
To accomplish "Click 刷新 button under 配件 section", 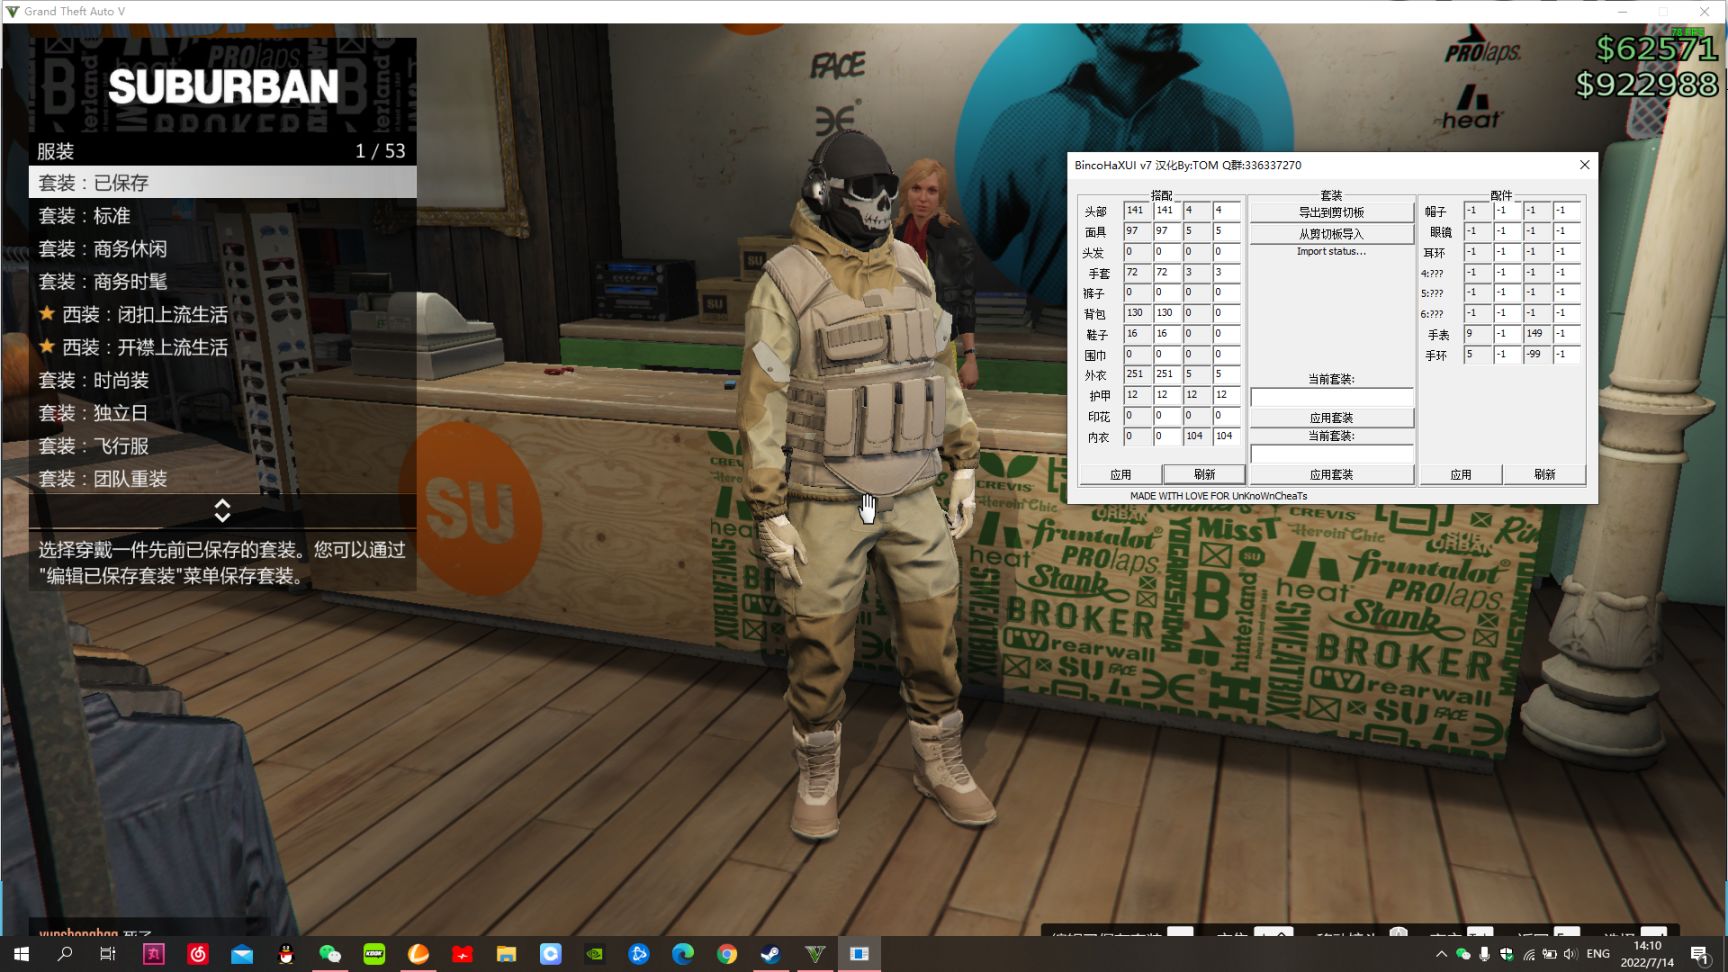I will click(x=1545, y=475).
